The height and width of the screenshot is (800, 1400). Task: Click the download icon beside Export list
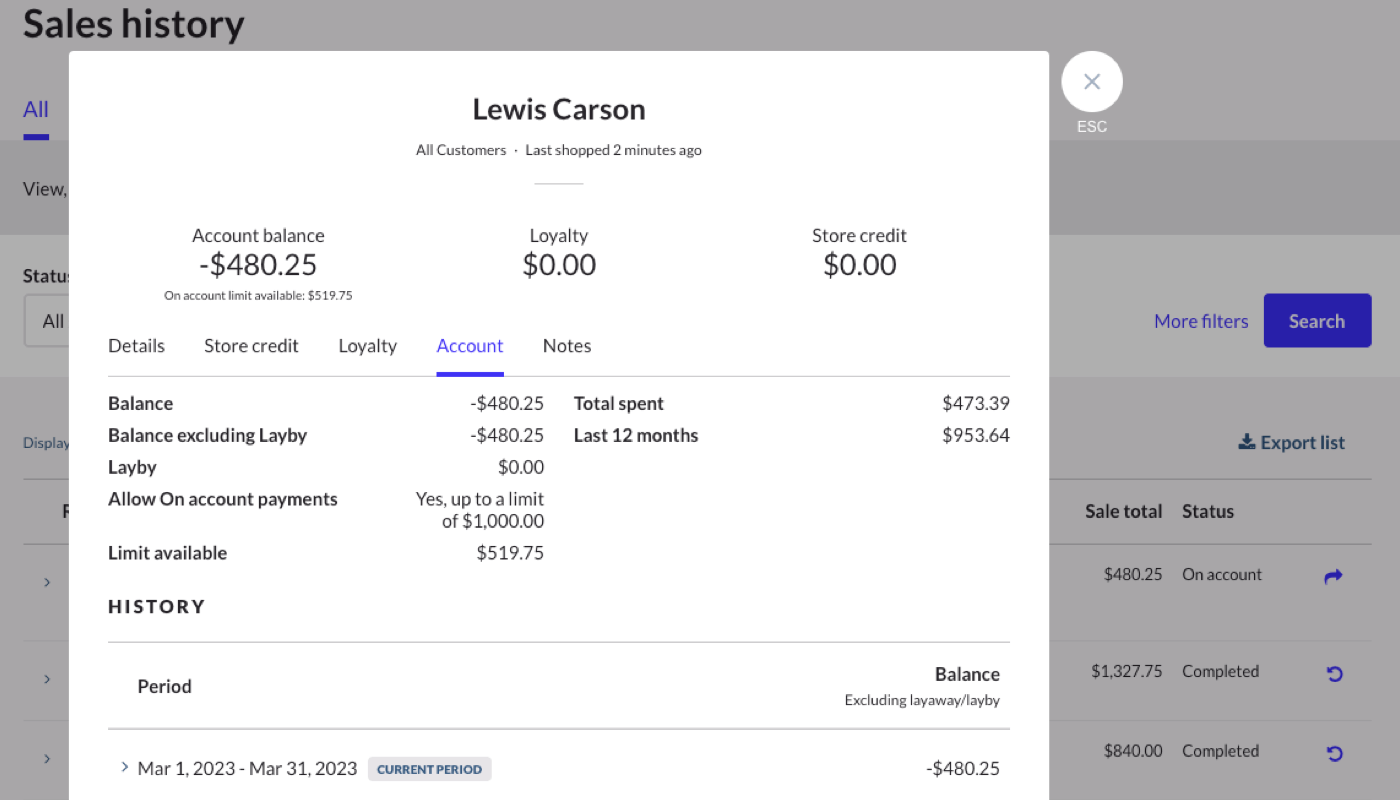point(1246,442)
